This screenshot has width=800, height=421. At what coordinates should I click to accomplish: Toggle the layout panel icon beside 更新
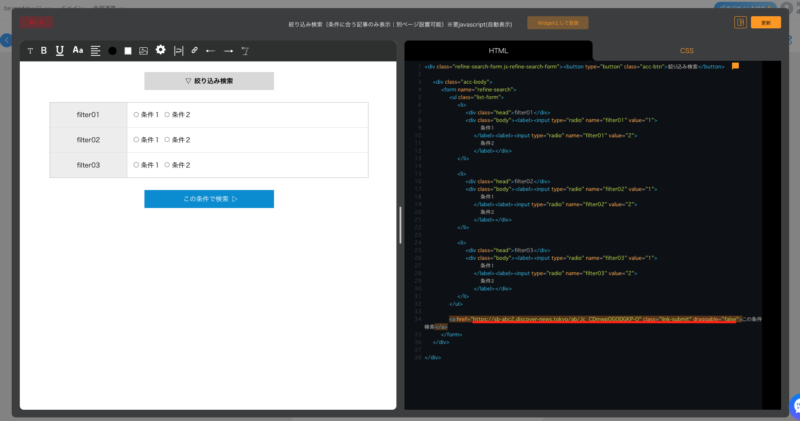[741, 22]
